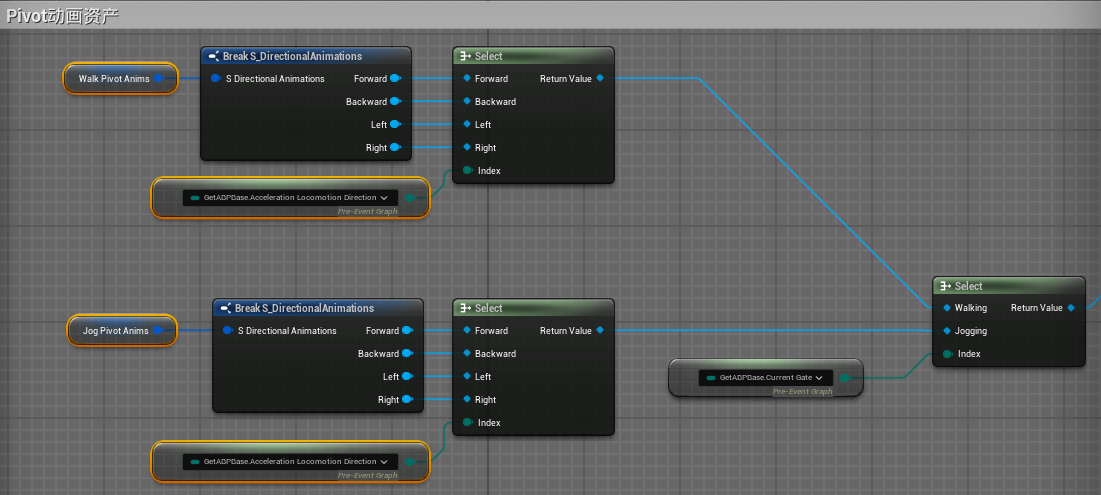Click lower S Directional Animations input pin
This screenshot has height=495, width=1101.
(x=228, y=331)
